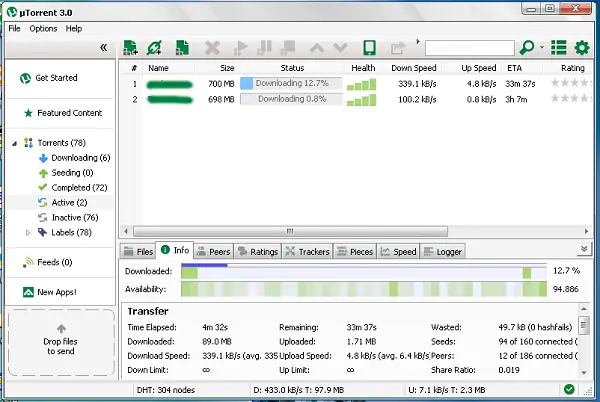The height and width of the screenshot is (402, 600).
Task: Toggle the list view layout icon
Action: pyautogui.click(x=559, y=48)
